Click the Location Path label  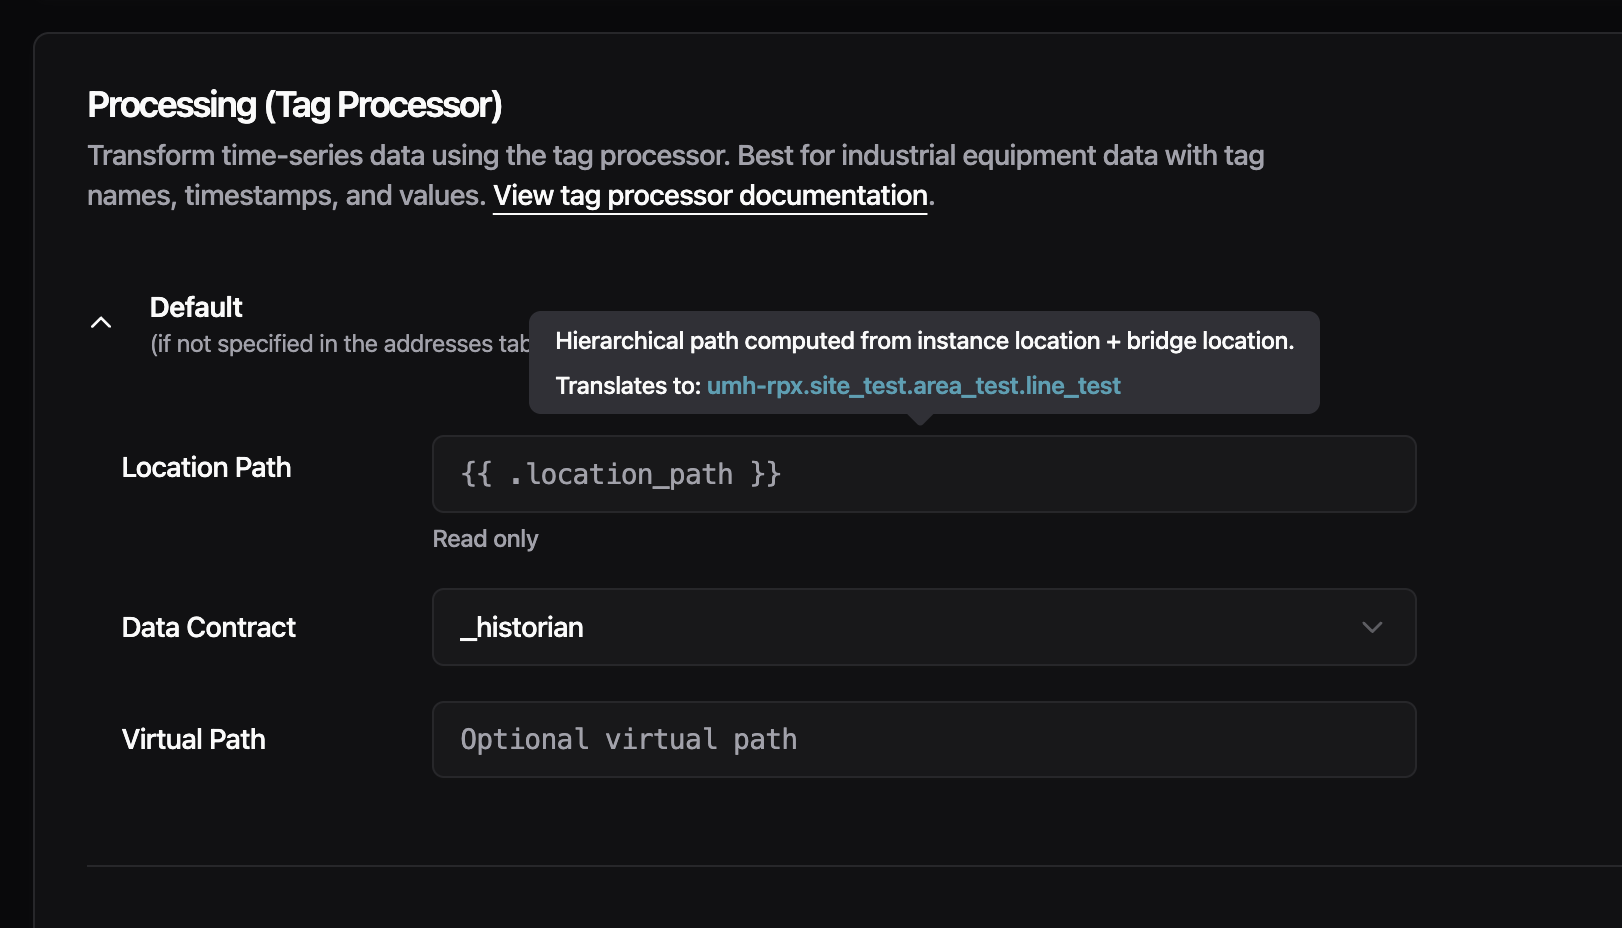206,467
